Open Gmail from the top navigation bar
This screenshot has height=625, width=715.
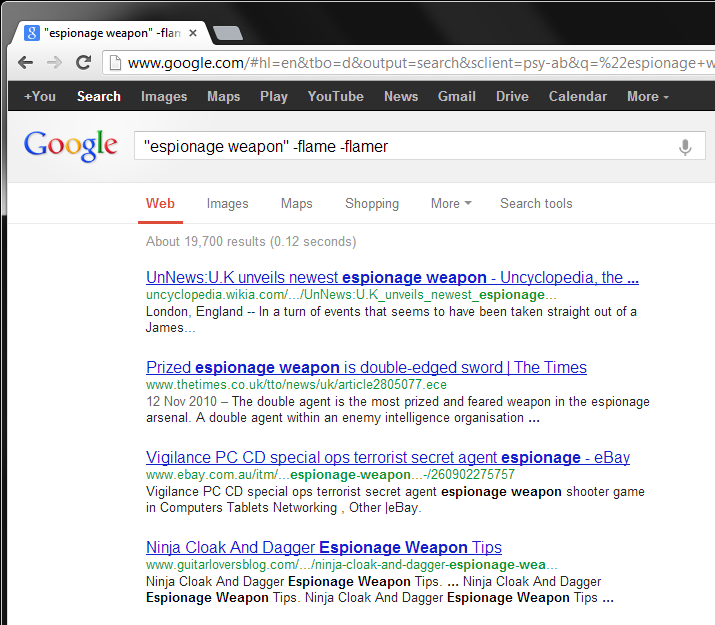(456, 97)
